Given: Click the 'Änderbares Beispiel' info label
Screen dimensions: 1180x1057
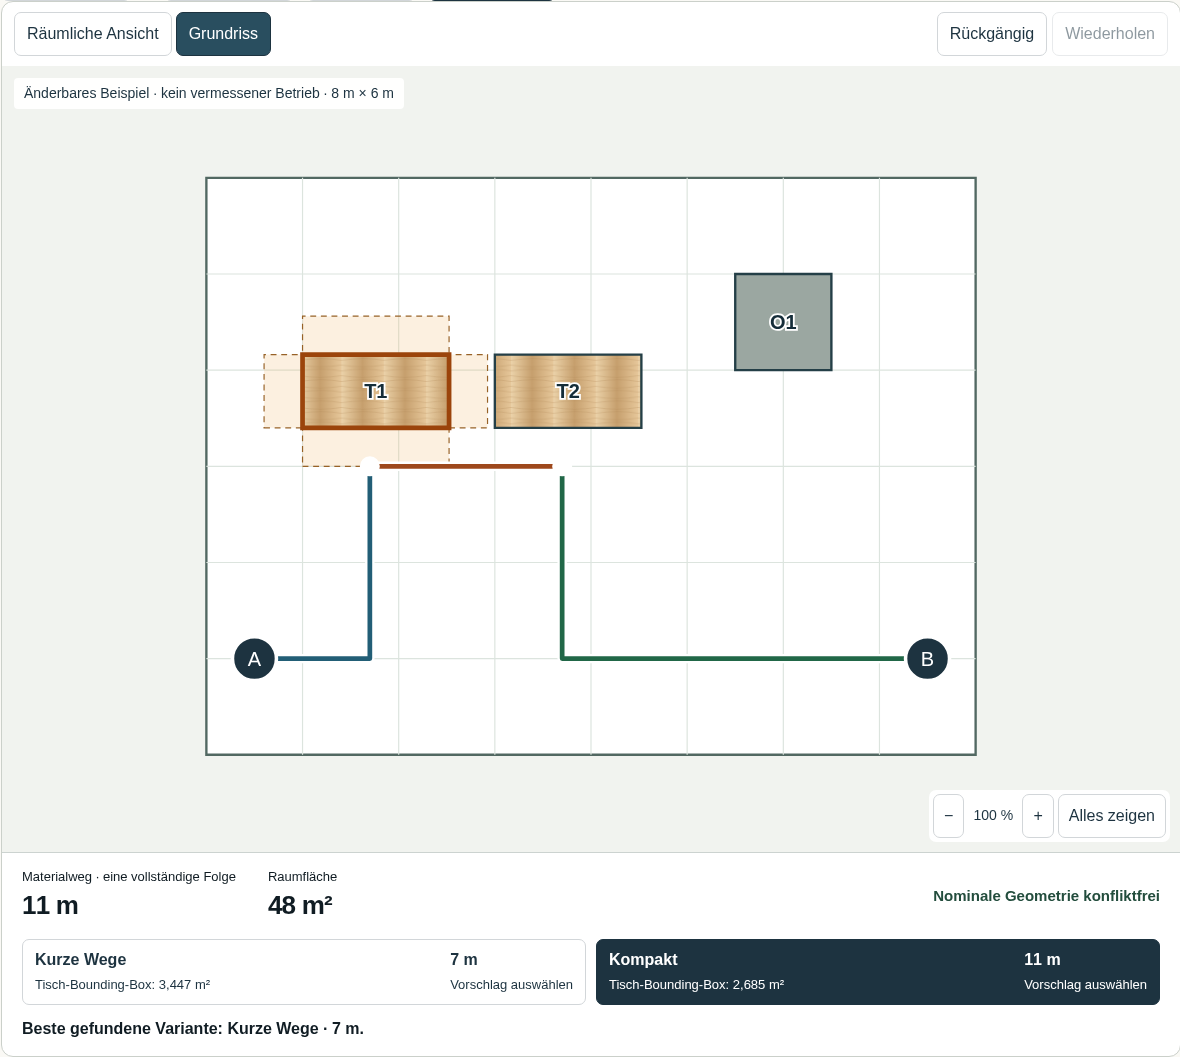Looking at the screenshot, I should (x=208, y=93).
